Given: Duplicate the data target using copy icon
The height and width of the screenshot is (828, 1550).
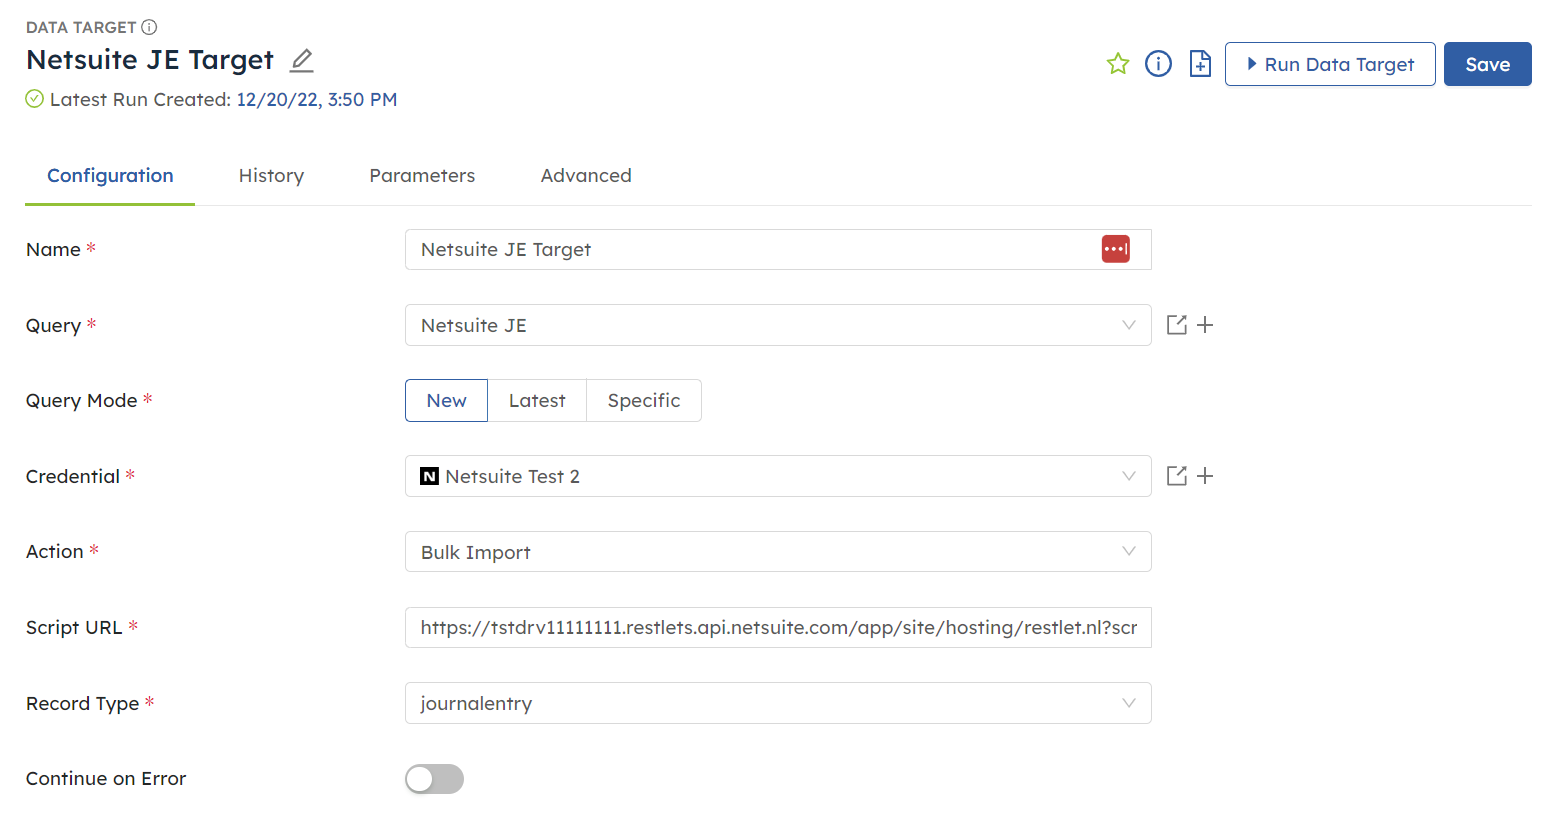Looking at the screenshot, I should point(1199,63).
